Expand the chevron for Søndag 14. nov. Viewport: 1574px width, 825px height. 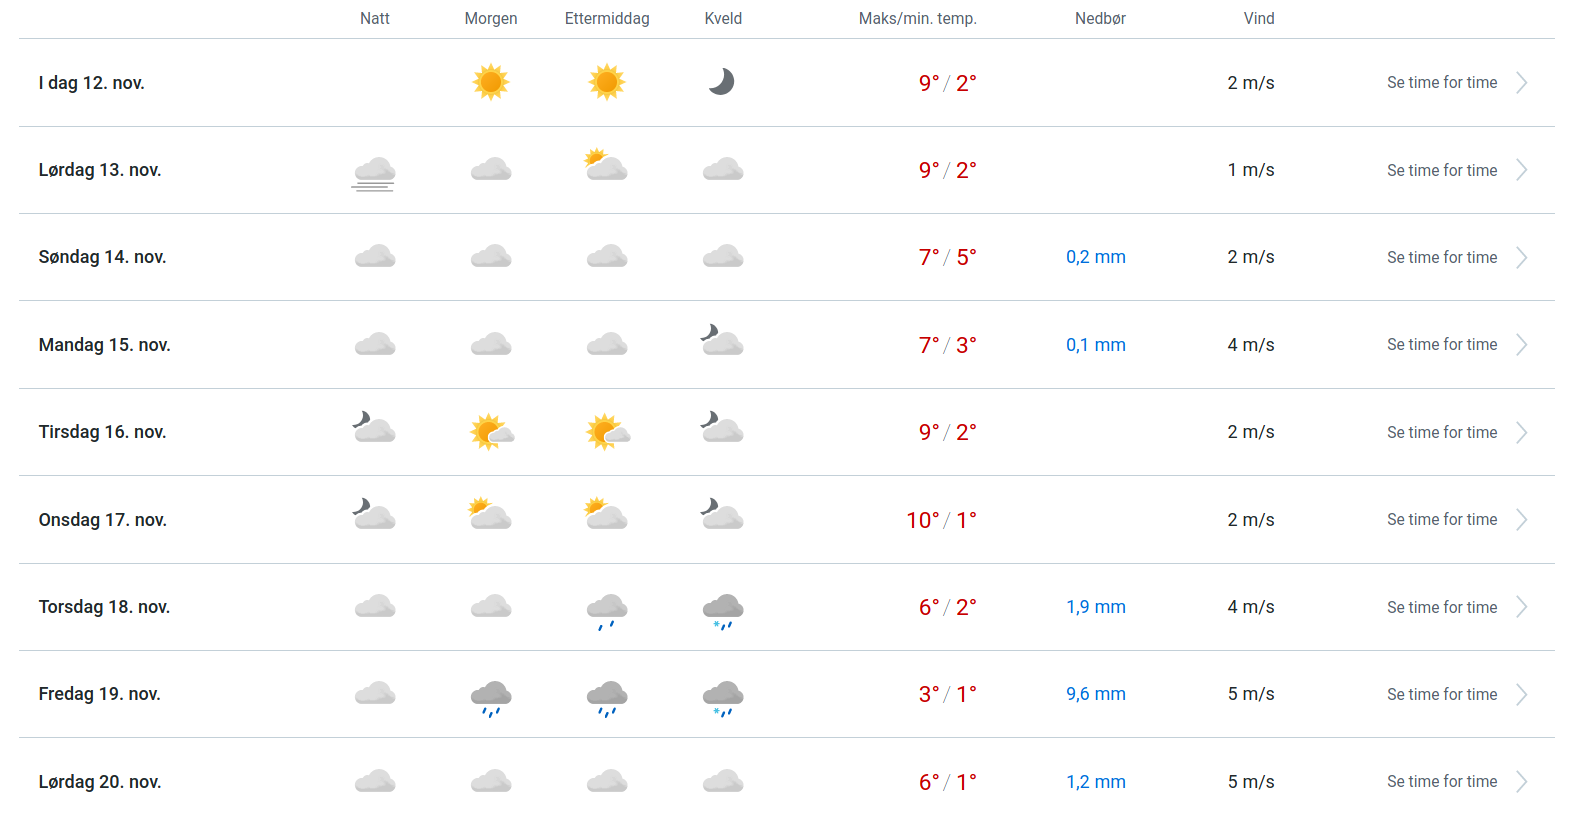tap(1521, 258)
